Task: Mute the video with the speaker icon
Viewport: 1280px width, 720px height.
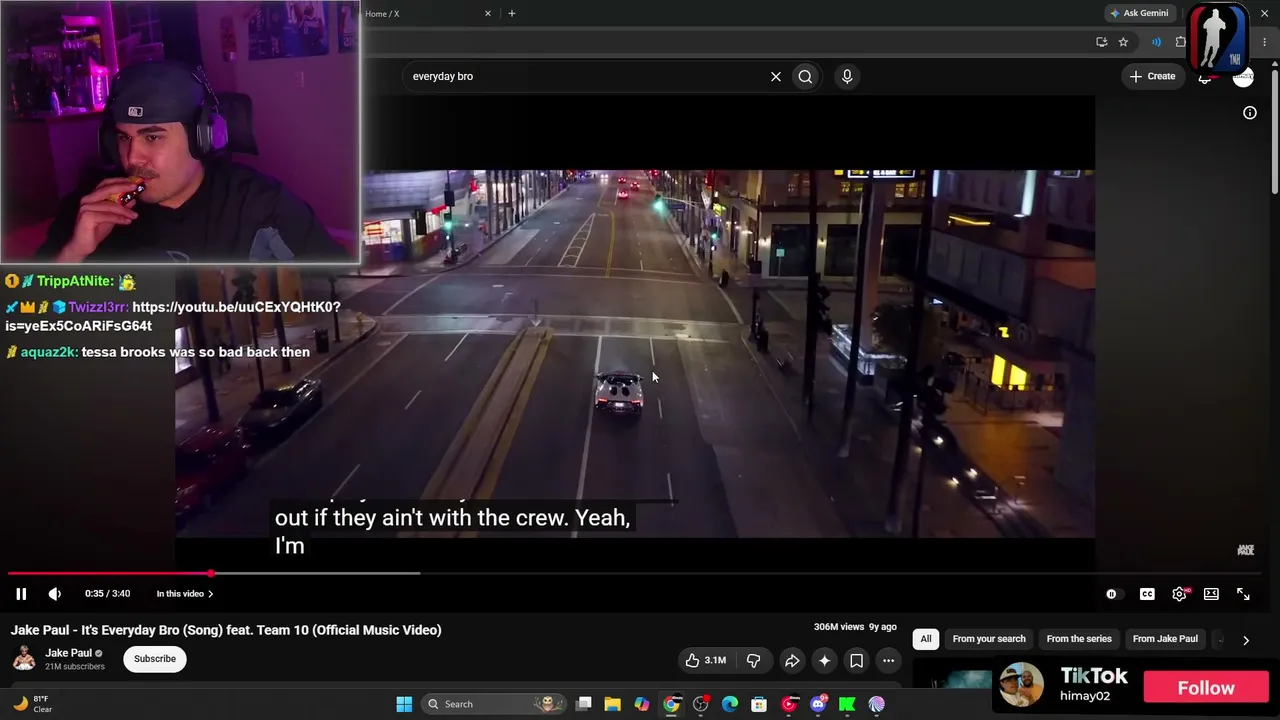Action: click(55, 594)
